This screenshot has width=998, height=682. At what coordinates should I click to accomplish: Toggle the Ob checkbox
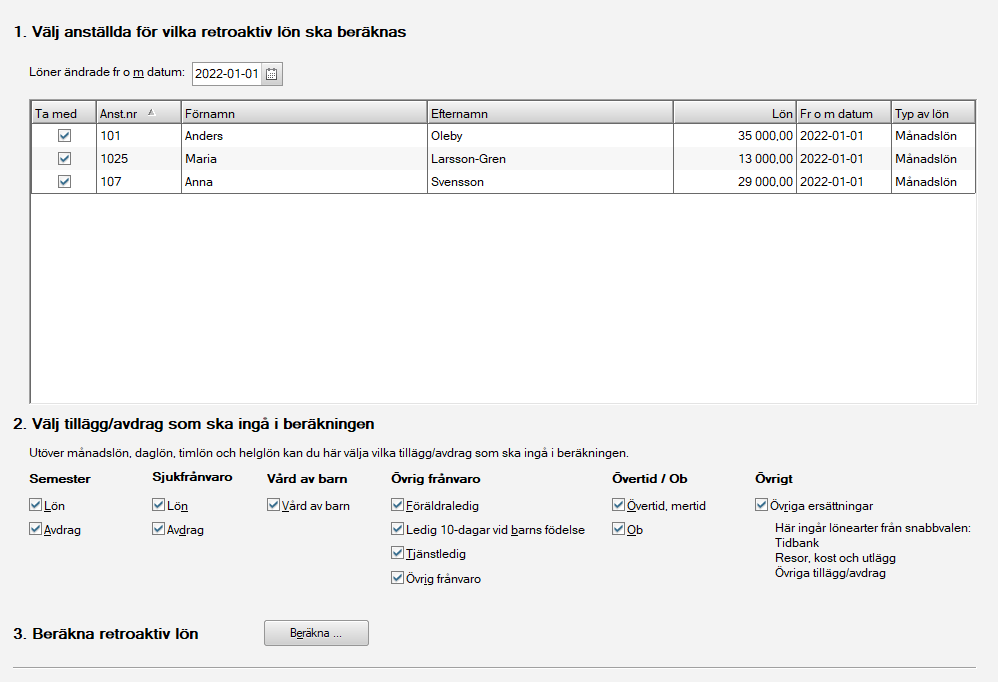point(619,529)
